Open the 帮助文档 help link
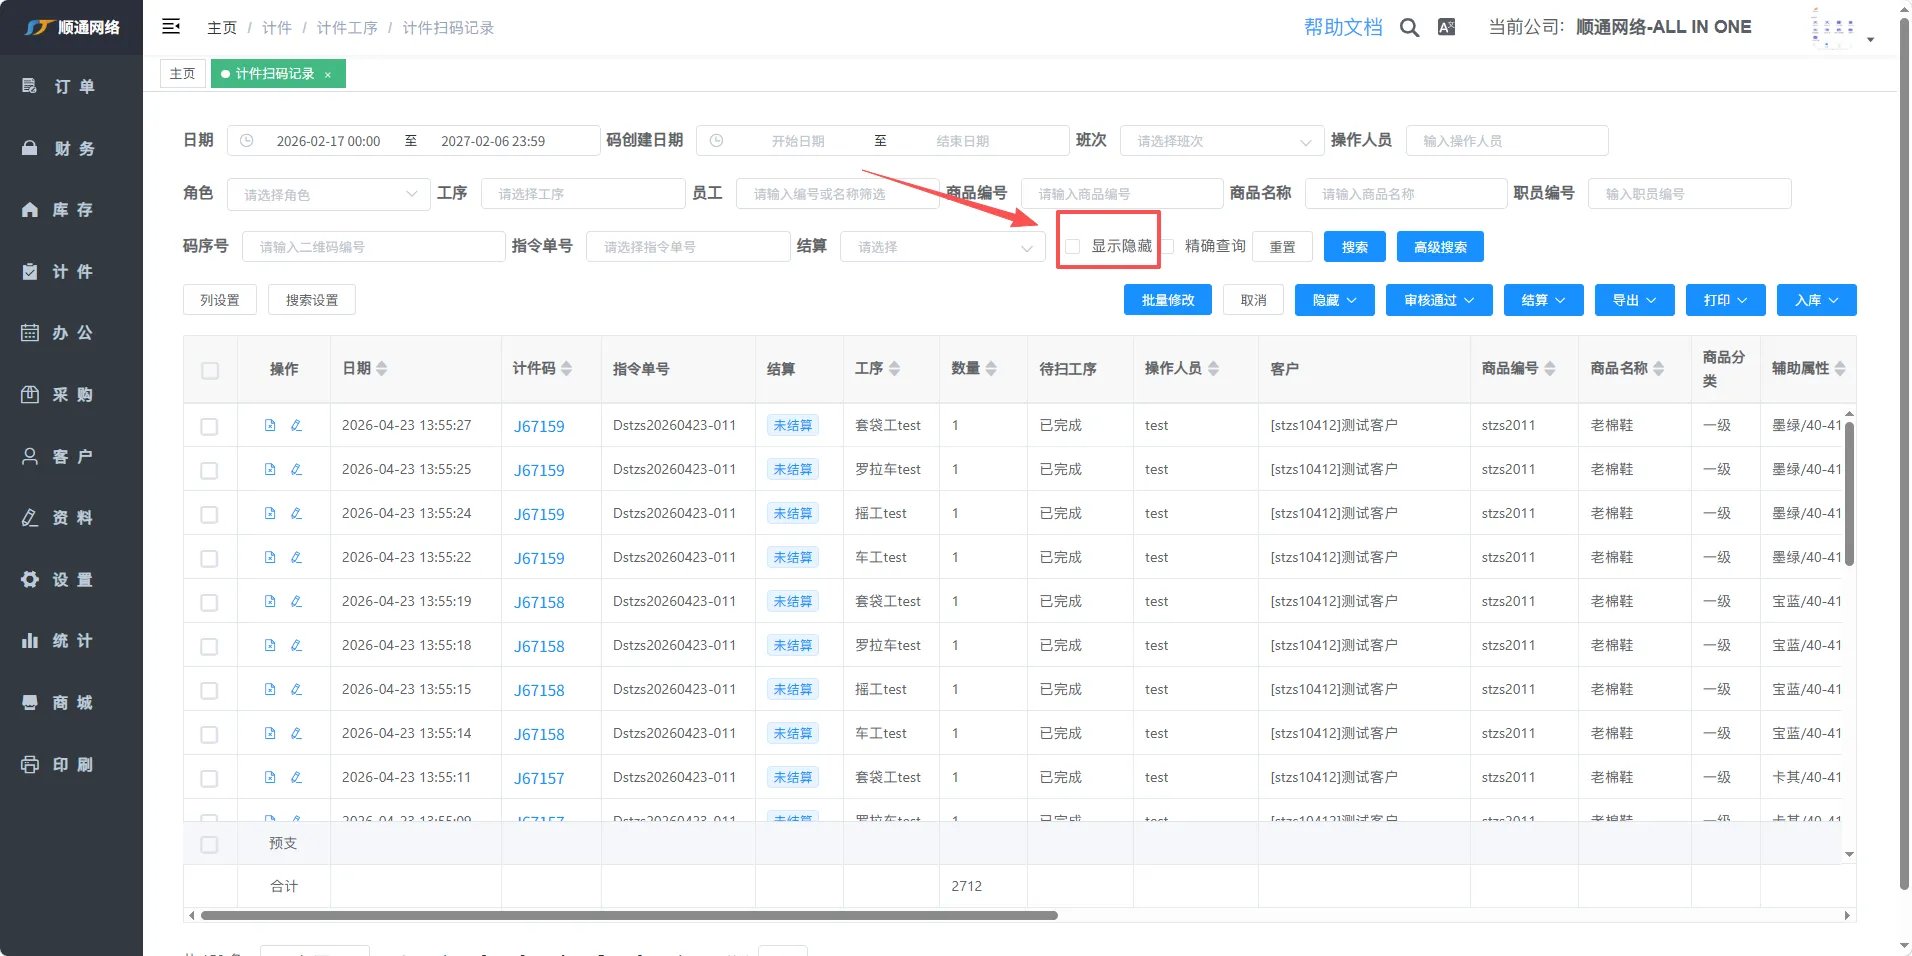Viewport: 1912px width, 956px height. pos(1342,28)
